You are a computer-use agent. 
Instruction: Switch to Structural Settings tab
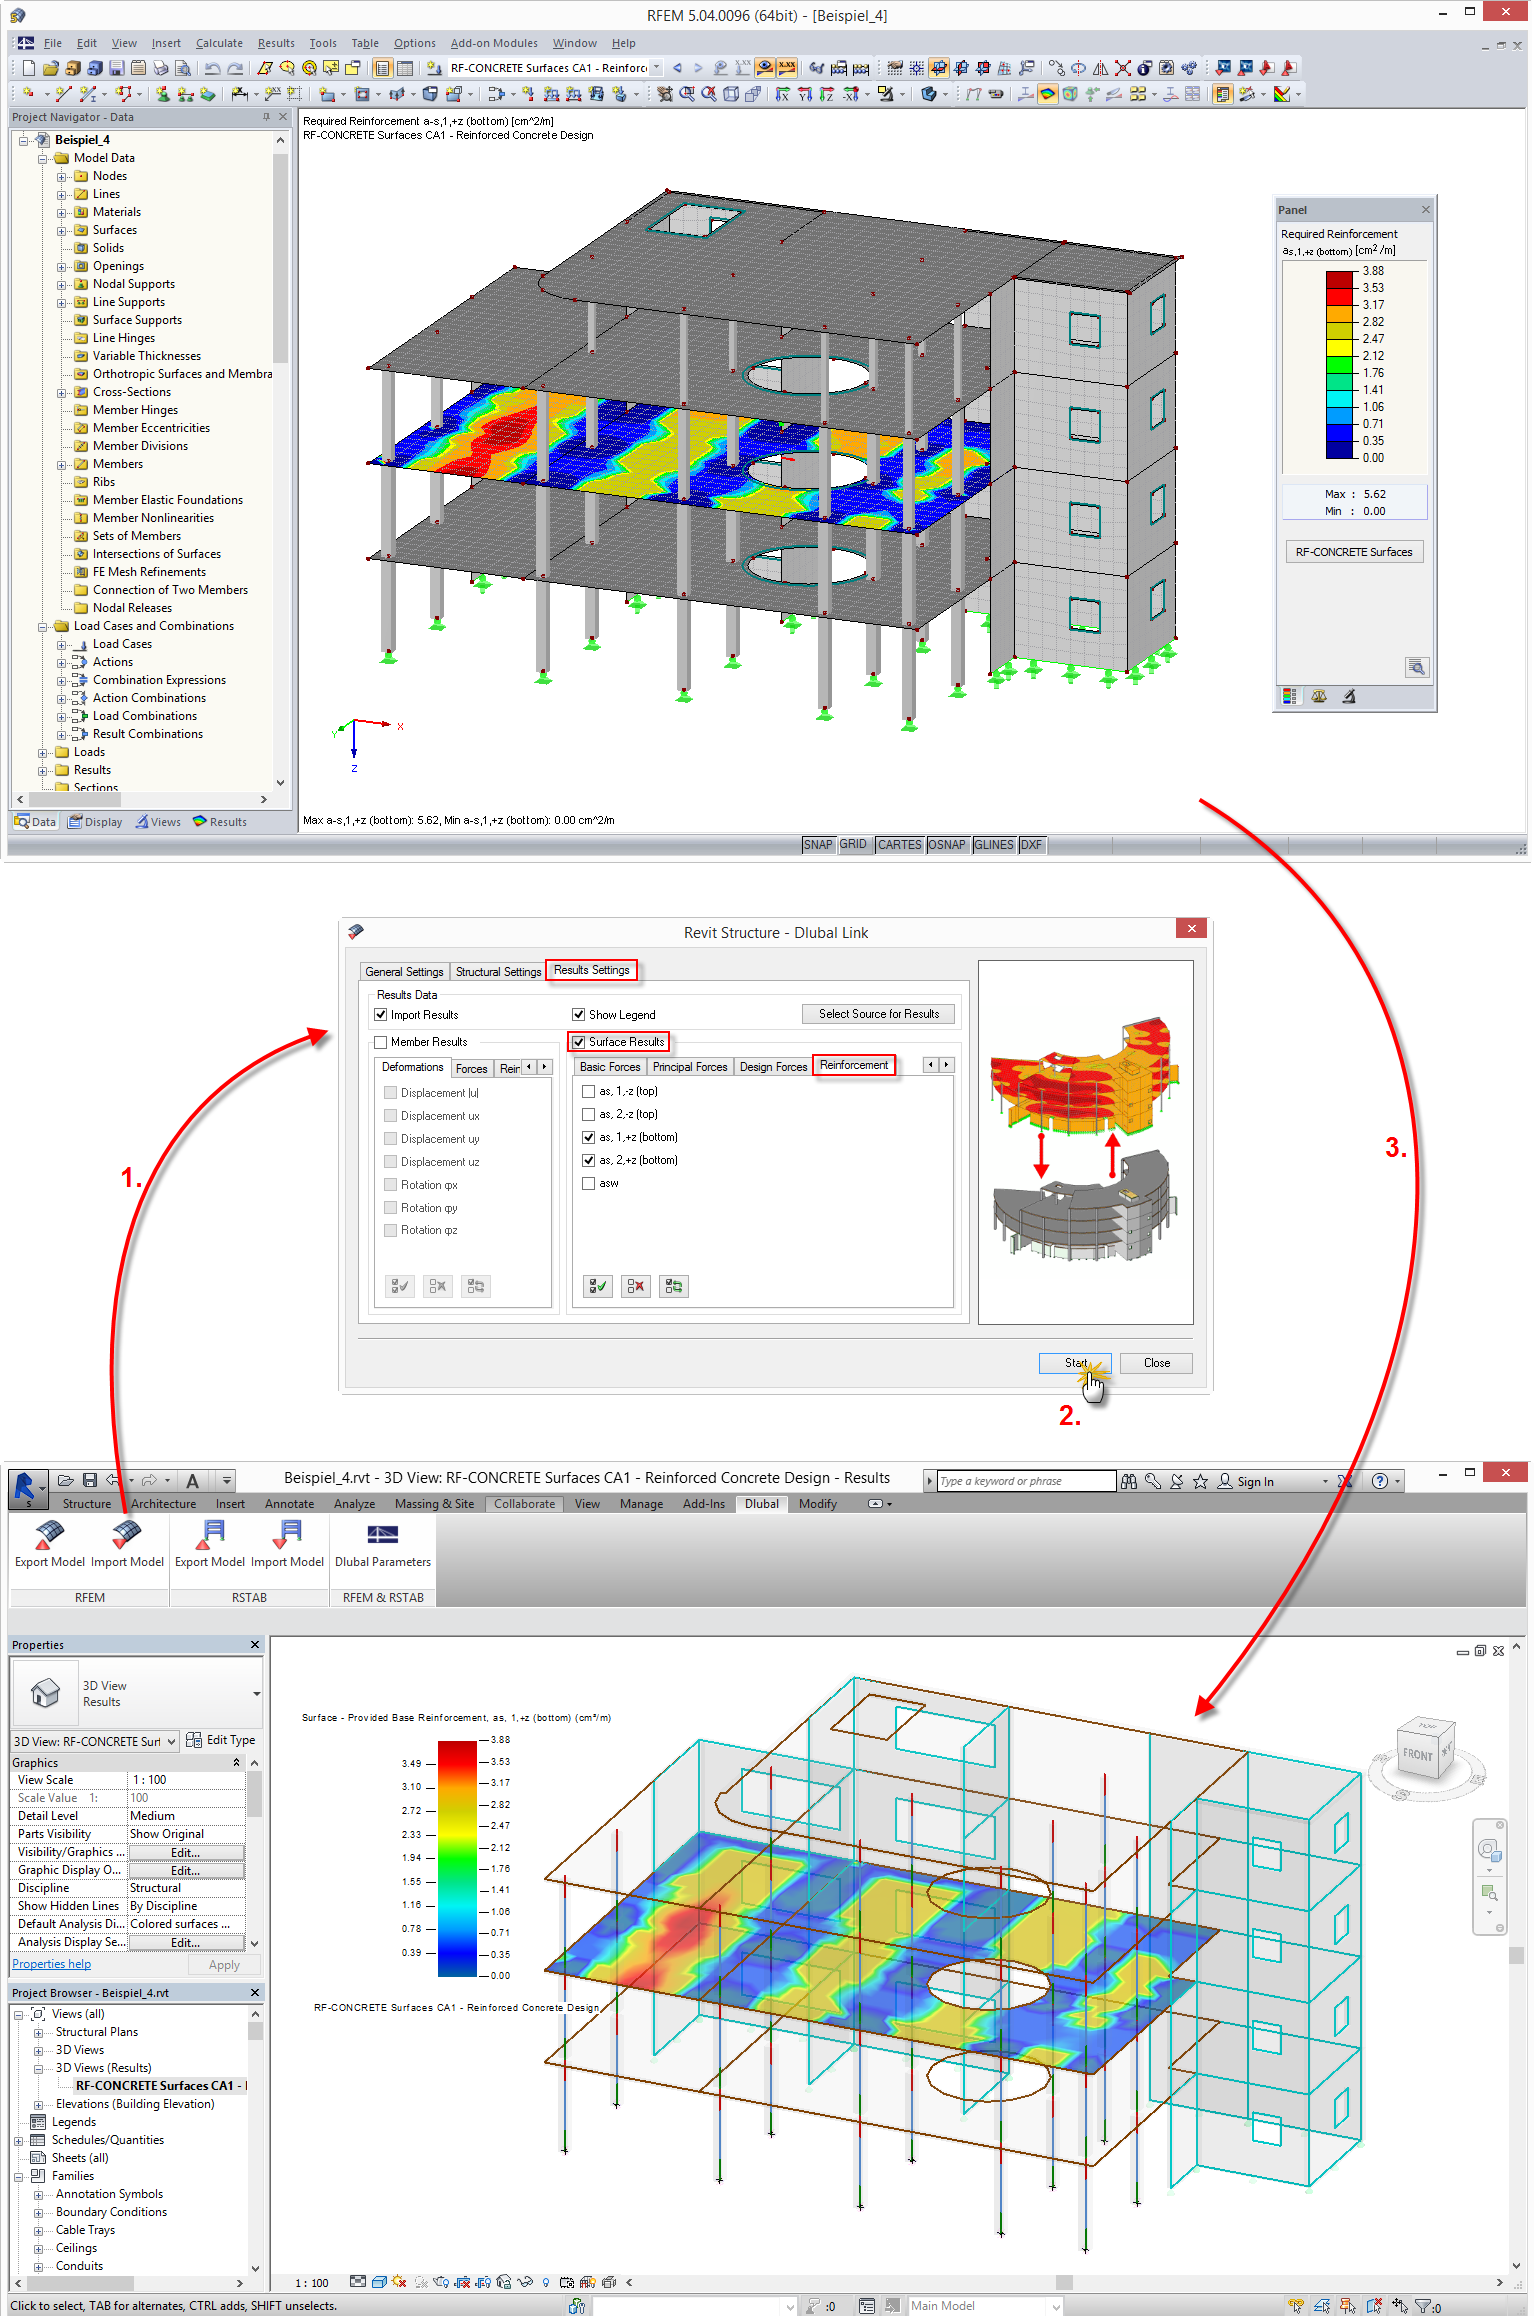tap(498, 971)
